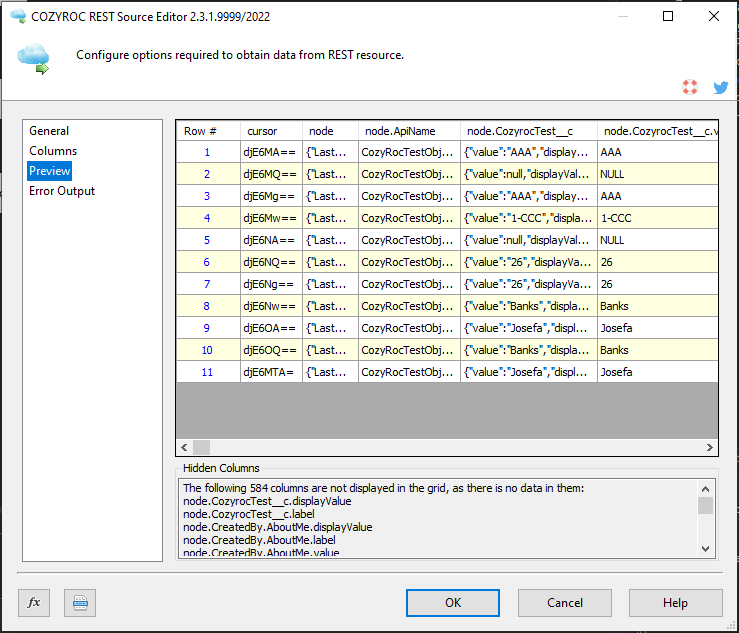
Task: Click the script/properties icon beside fx
Action: 80,603
